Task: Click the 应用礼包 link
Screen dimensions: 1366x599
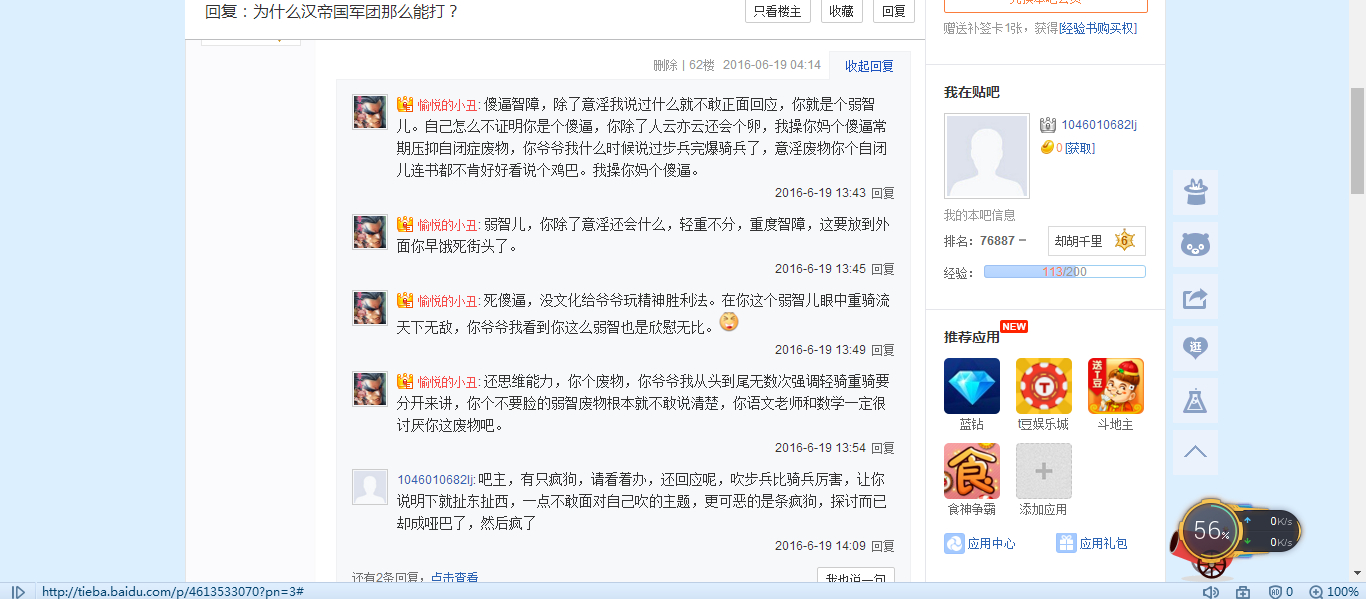Action: [1092, 543]
